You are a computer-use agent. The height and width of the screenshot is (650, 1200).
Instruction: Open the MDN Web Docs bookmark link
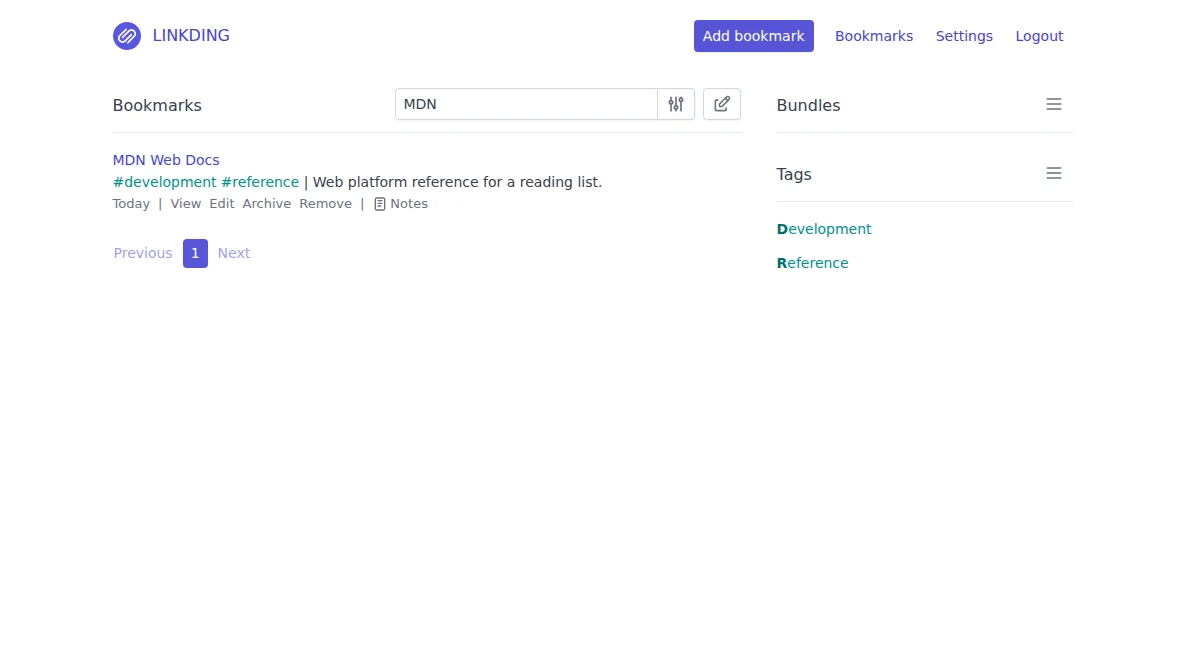[166, 160]
